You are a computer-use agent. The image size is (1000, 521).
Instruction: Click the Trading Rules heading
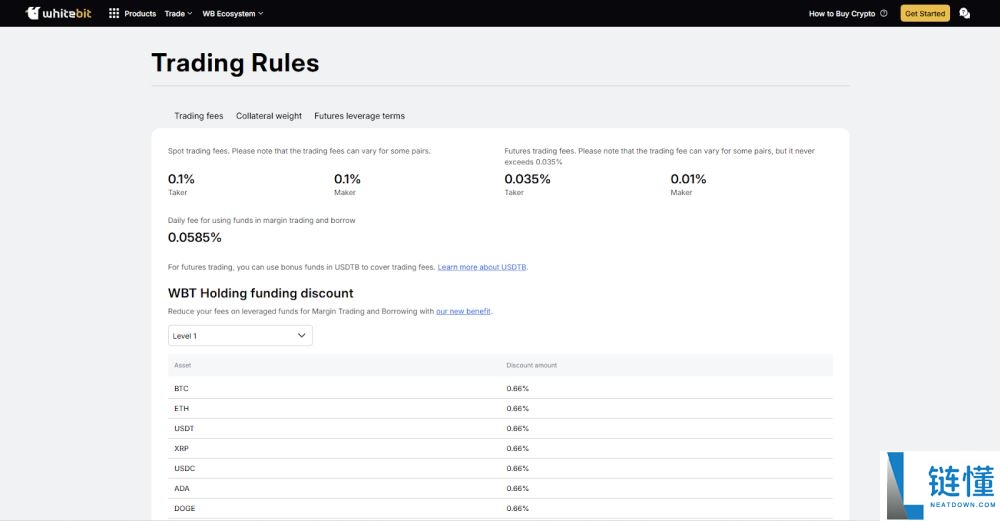[235, 63]
